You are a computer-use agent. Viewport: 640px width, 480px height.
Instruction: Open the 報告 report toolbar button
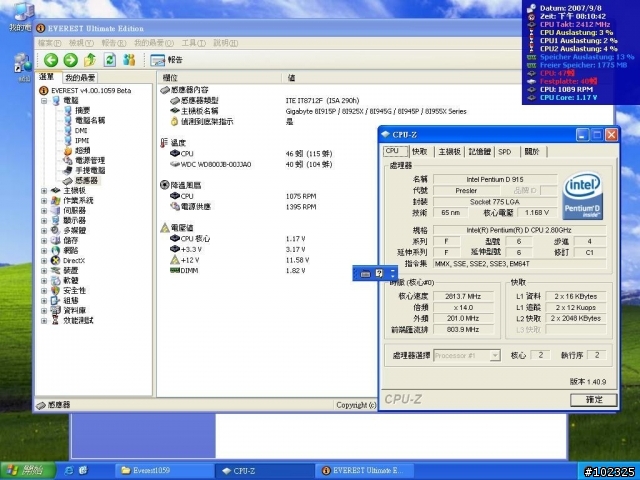[166, 60]
